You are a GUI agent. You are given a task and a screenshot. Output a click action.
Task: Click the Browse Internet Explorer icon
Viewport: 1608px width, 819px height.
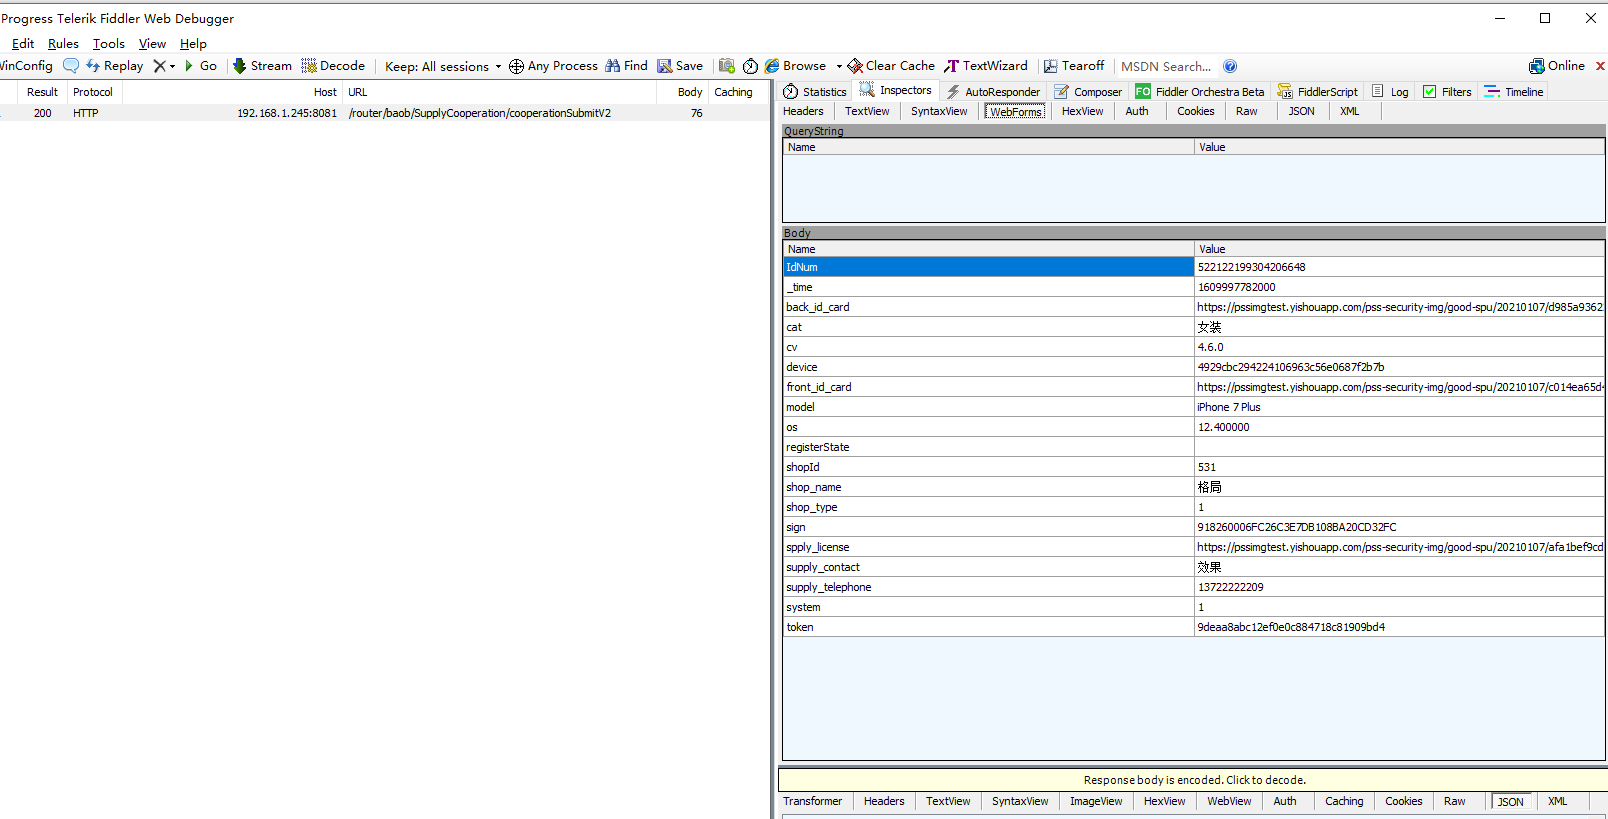tap(772, 66)
